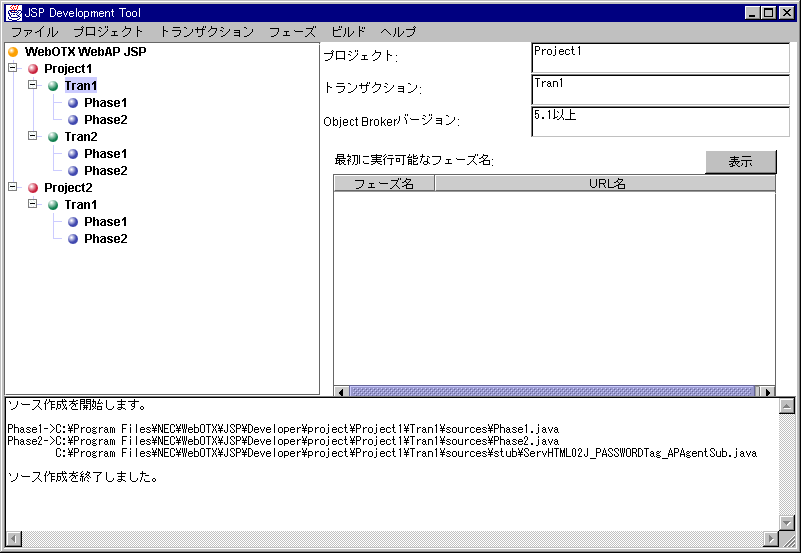The height and width of the screenshot is (553, 801).
Task: Click the URL名 column header
Action: pos(605,184)
